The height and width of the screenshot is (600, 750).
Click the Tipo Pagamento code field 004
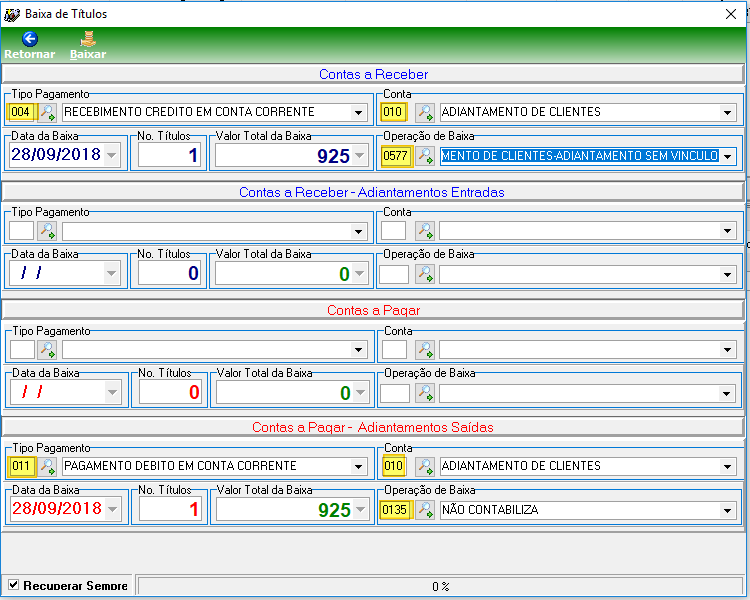click(21, 112)
